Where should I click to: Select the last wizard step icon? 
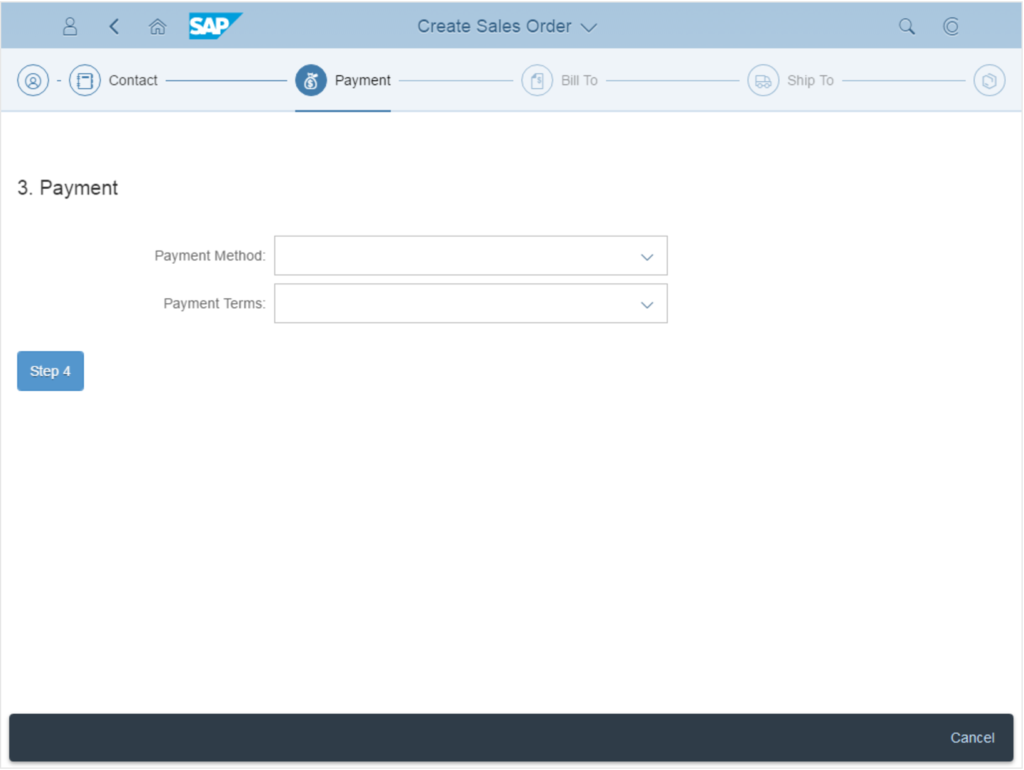pyautogui.click(x=989, y=81)
